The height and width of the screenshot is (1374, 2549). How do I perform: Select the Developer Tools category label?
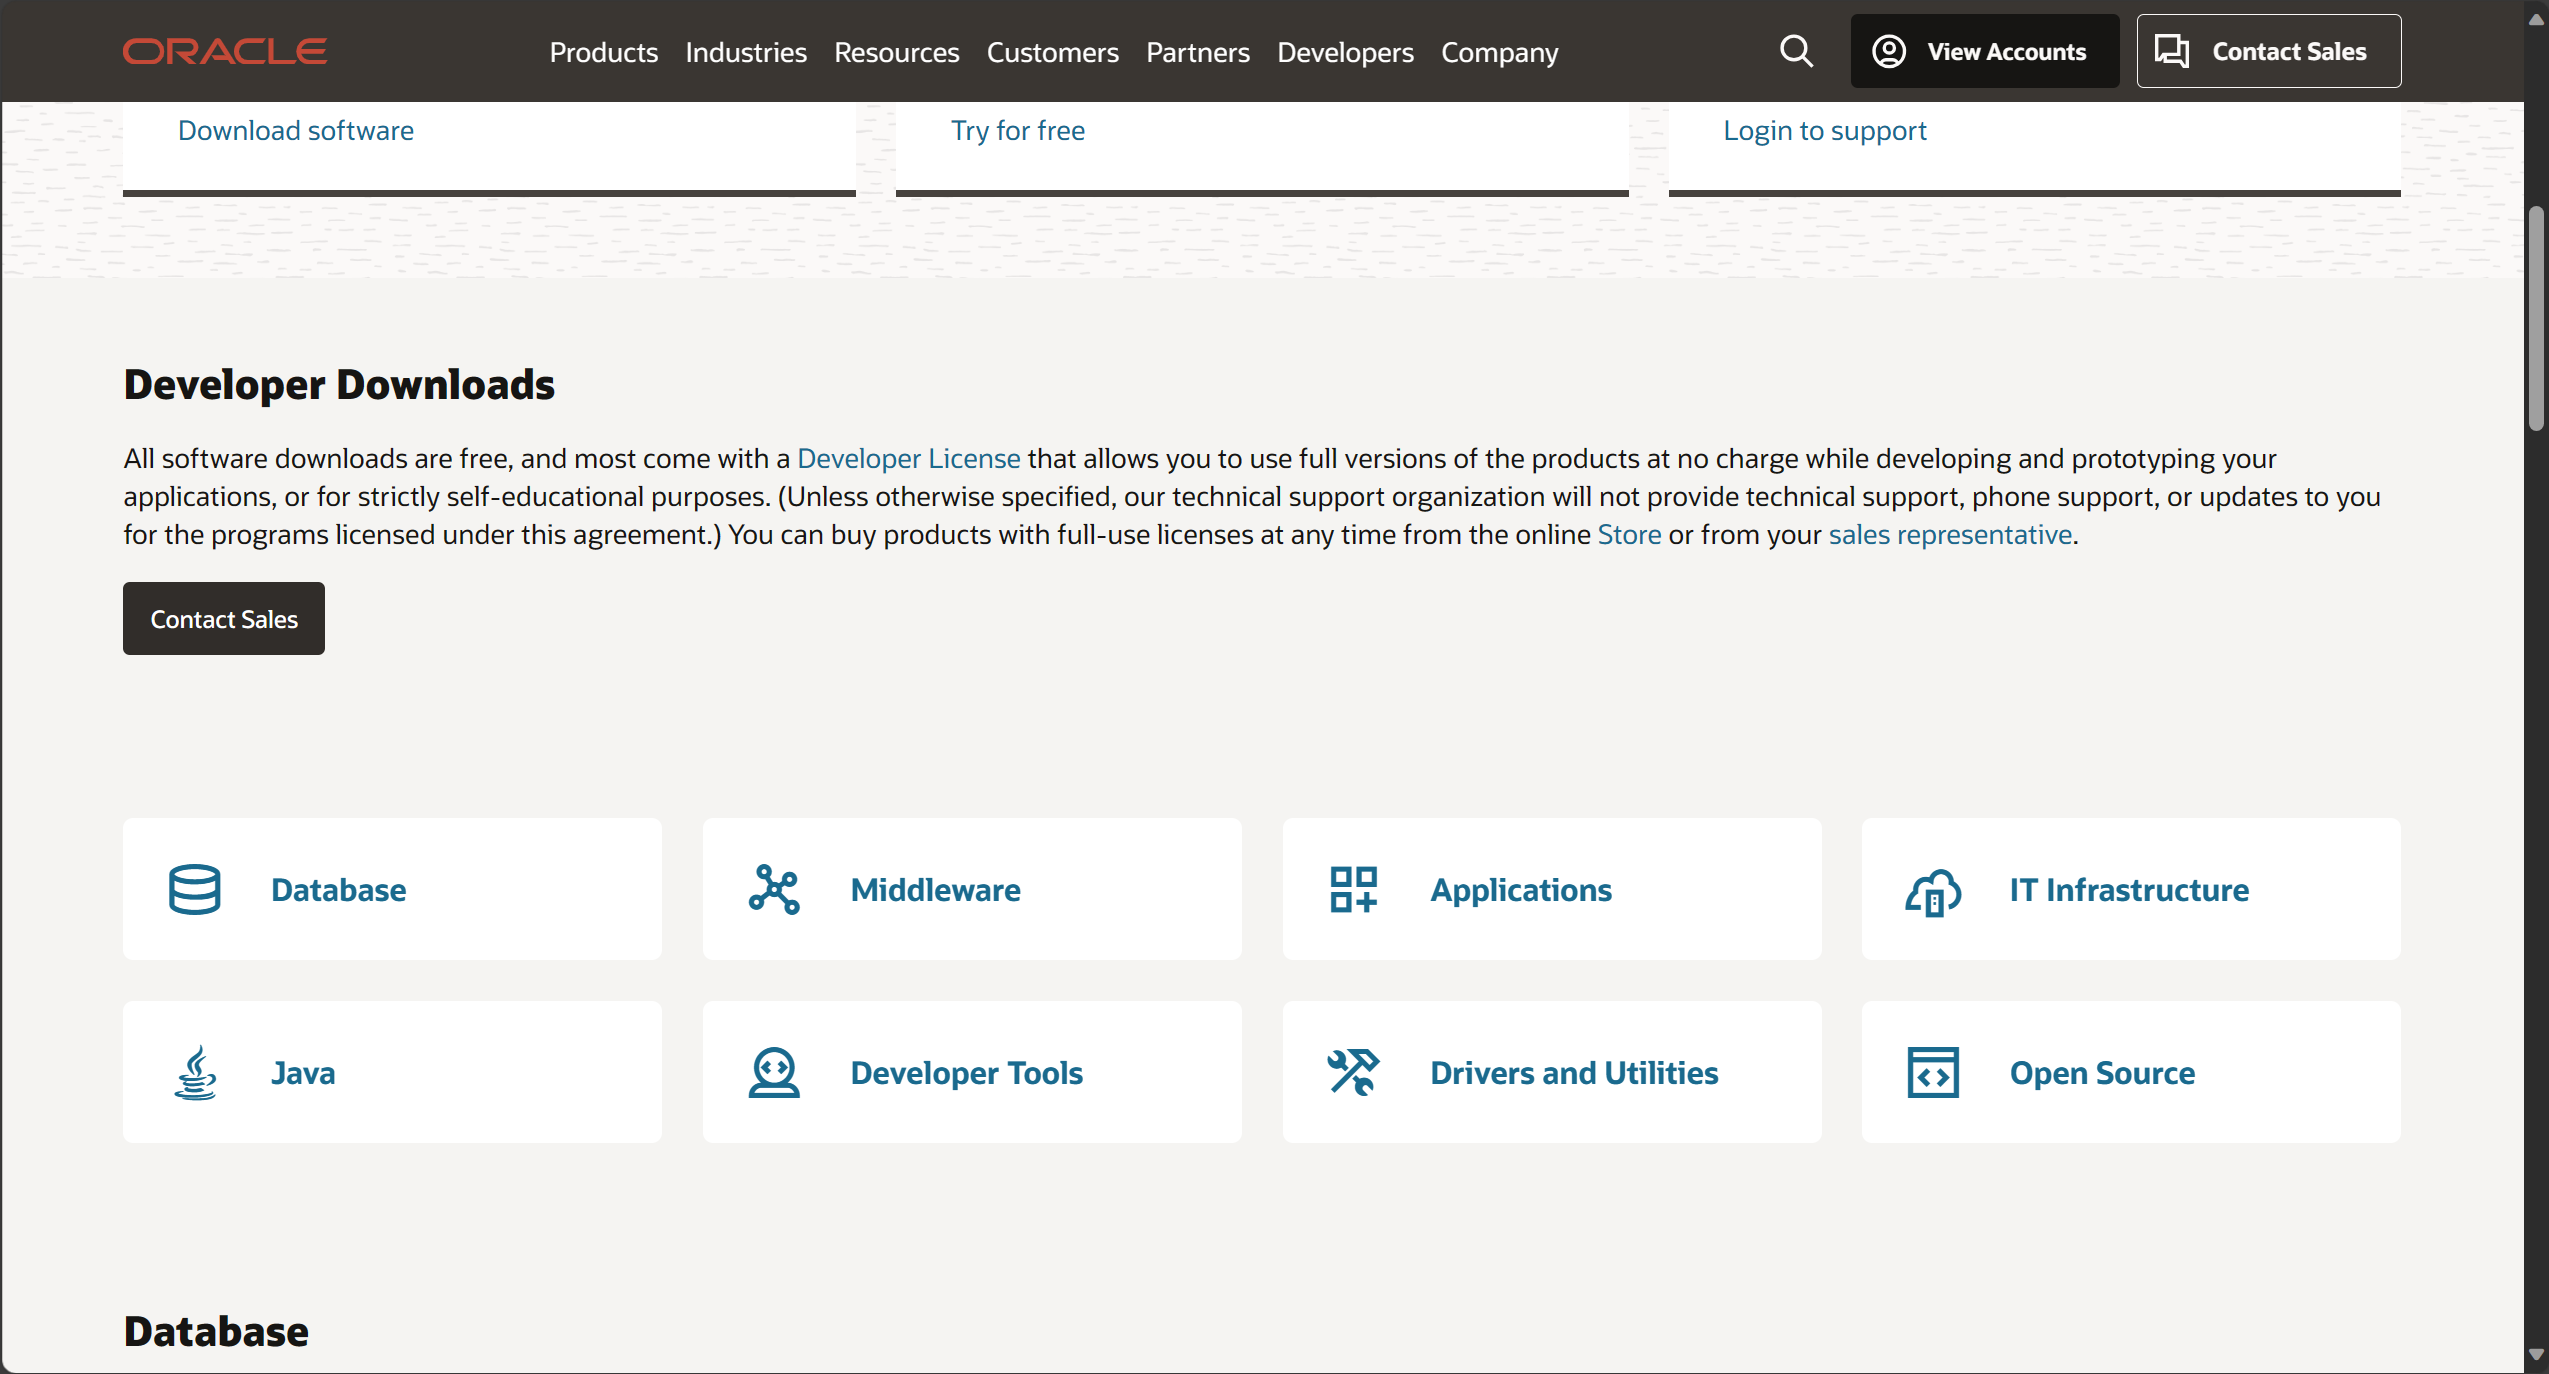(967, 1073)
